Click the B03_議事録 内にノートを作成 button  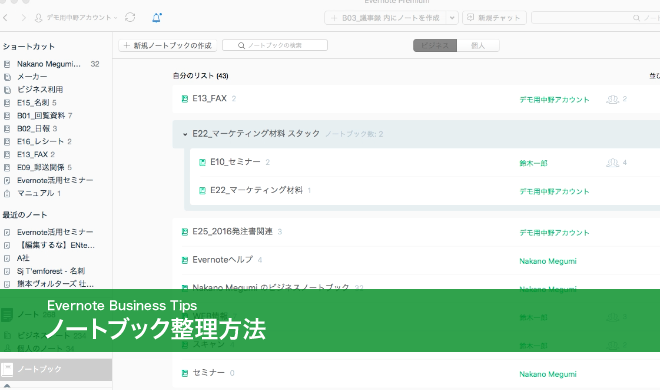pyautogui.click(x=386, y=18)
